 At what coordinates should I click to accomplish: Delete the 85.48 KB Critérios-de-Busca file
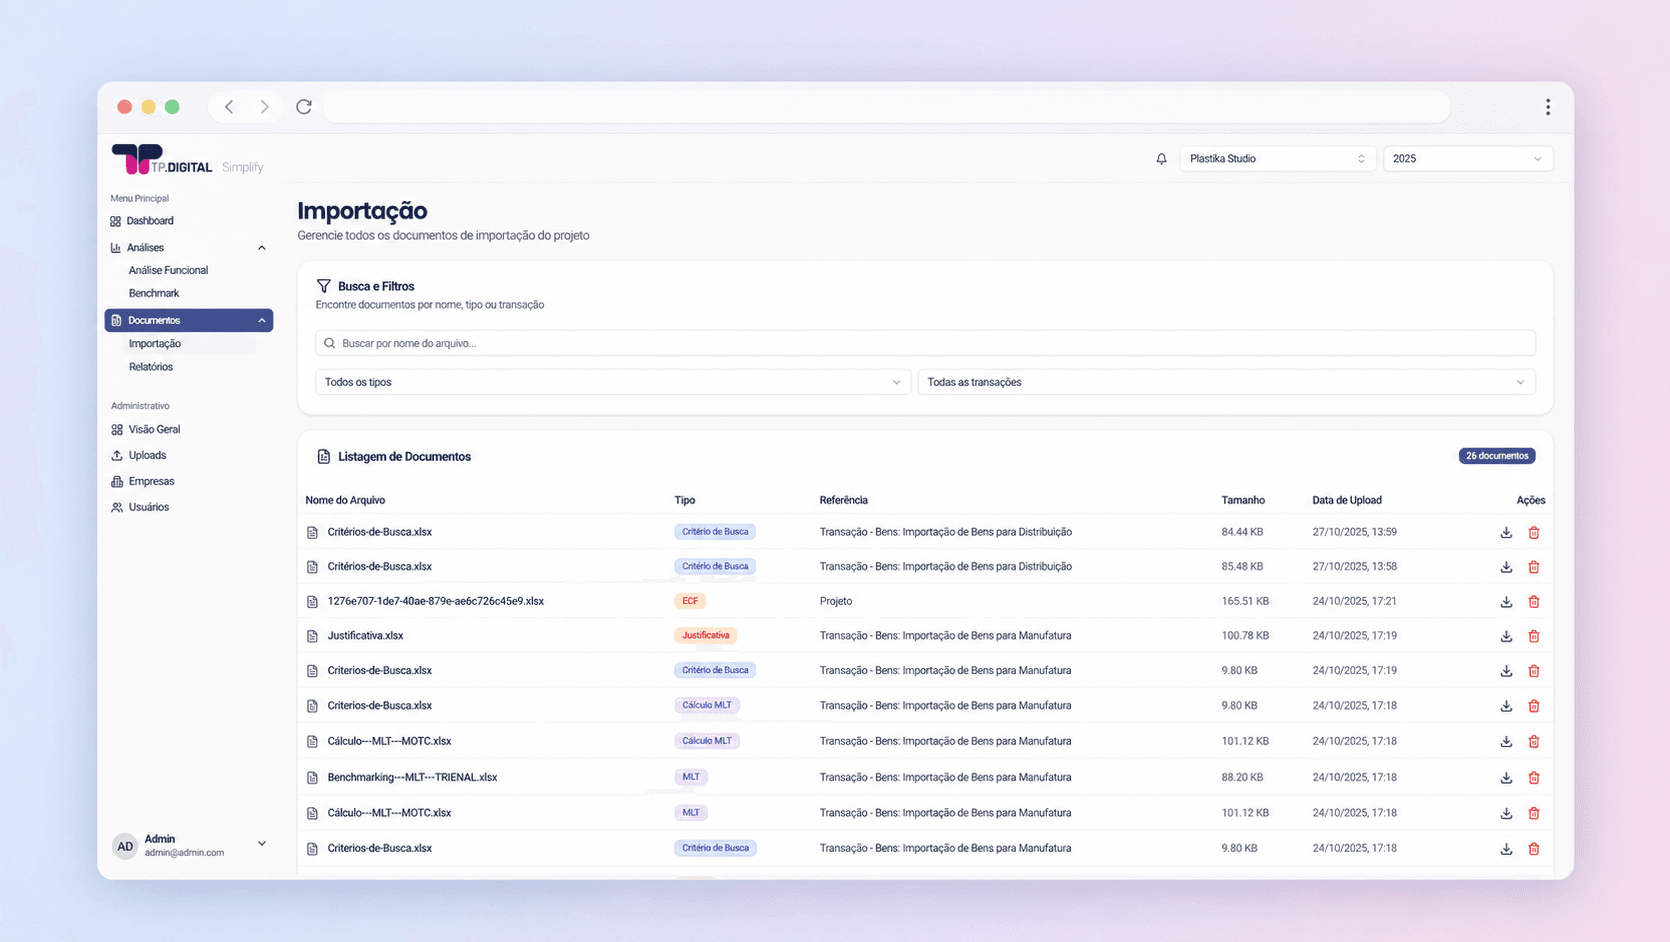pyautogui.click(x=1534, y=567)
